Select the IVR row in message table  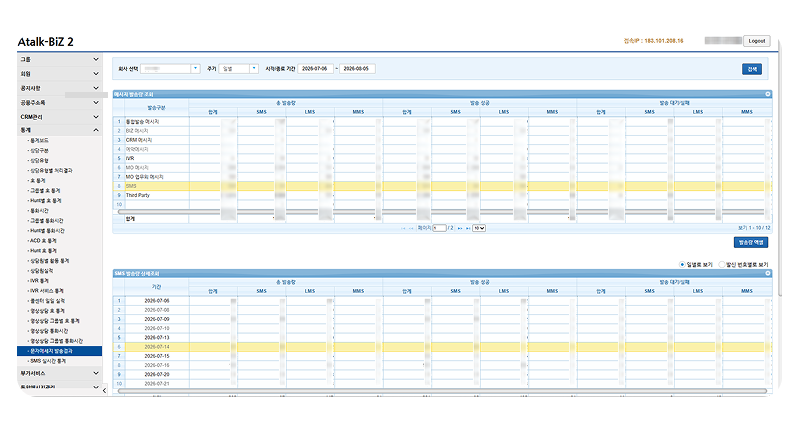click(442, 158)
